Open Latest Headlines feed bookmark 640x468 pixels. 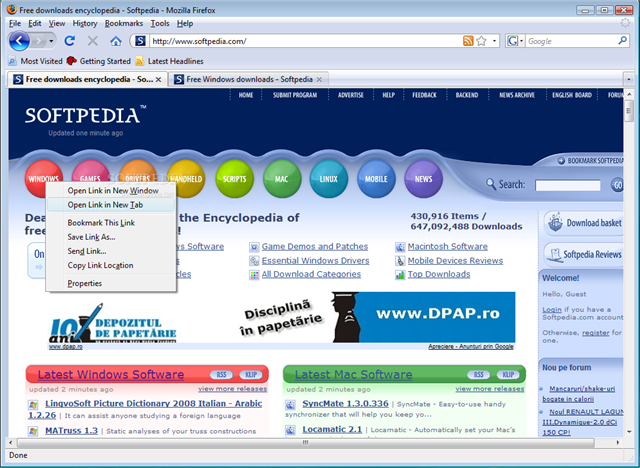169,61
